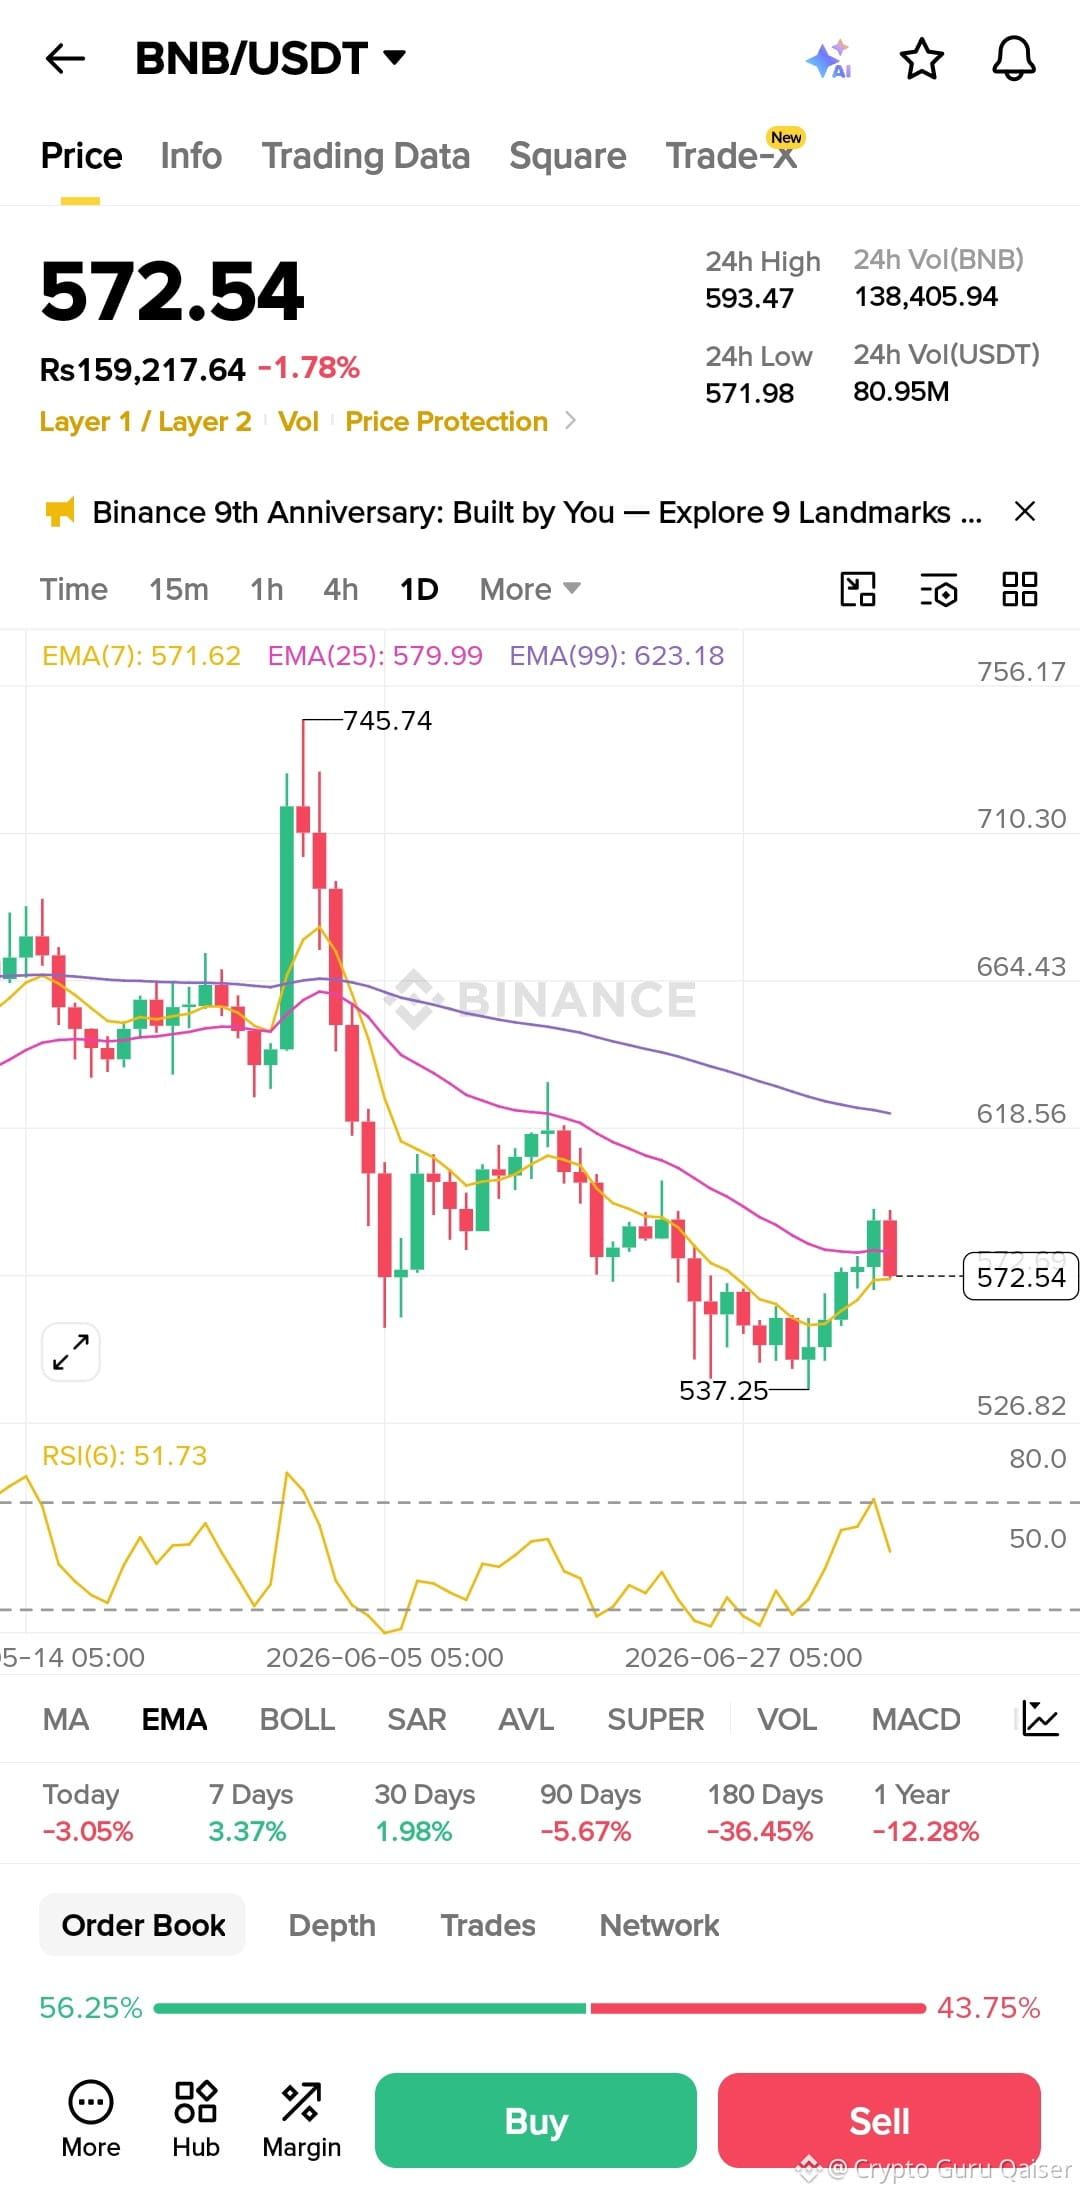The height and width of the screenshot is (2194, 1080).
Task: Tap the 180 Days -36.45% performance
Action: pyautogui.click(x=765, y=1813)
